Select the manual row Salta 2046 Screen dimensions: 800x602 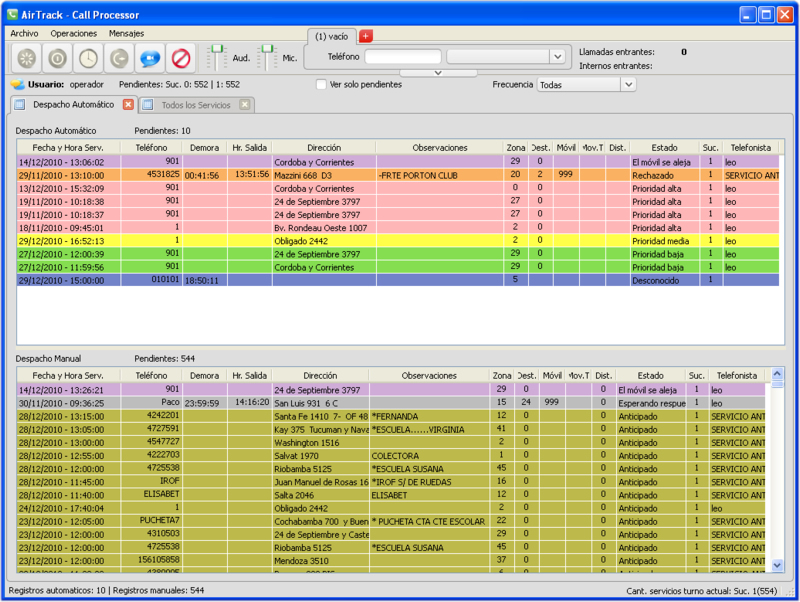pyautogui.click(x=391, y=495)
